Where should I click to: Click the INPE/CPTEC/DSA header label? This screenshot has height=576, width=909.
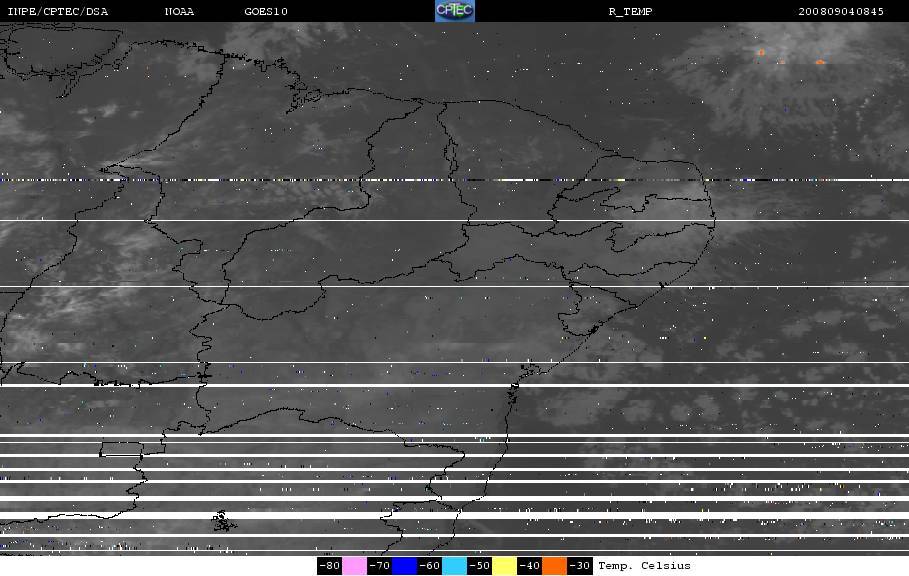pos(57,12)
